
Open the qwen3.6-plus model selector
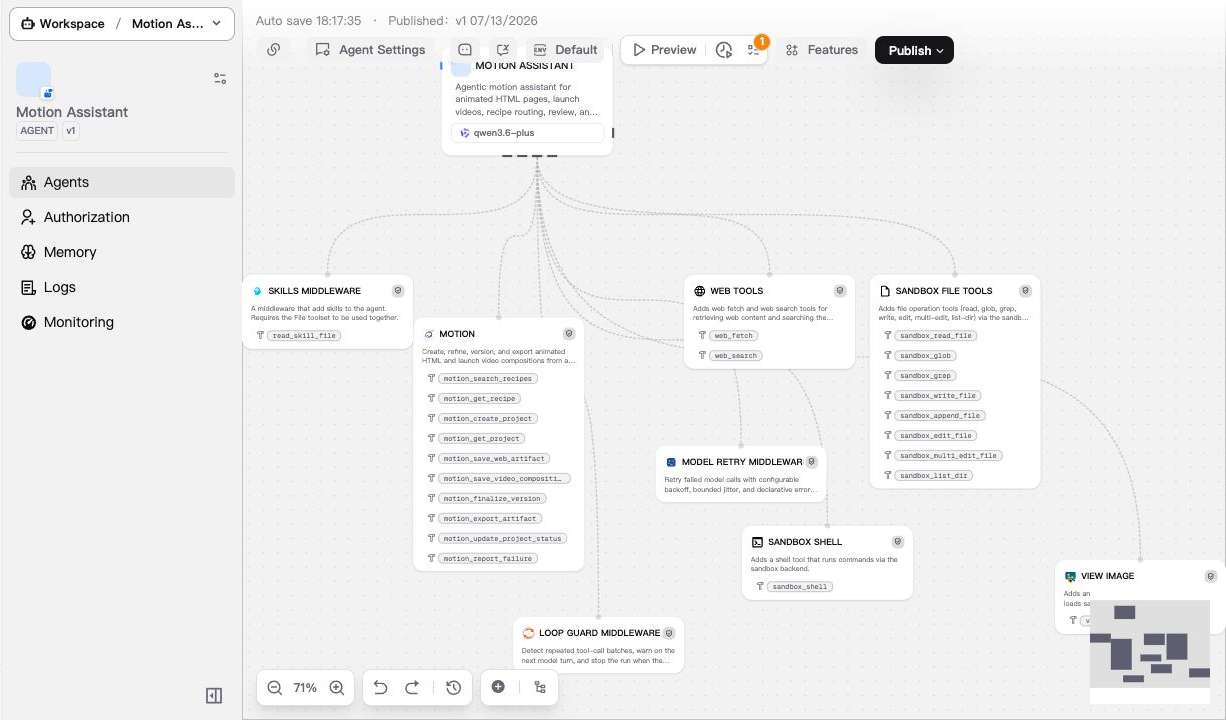click(x=527, y=133)
